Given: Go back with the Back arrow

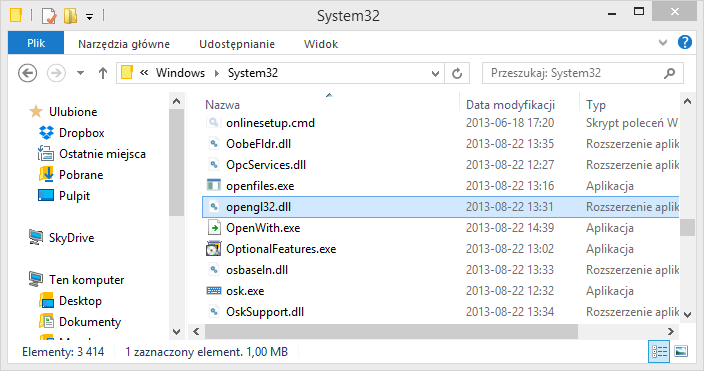Looking at the screenshot, I should (27, 73).
